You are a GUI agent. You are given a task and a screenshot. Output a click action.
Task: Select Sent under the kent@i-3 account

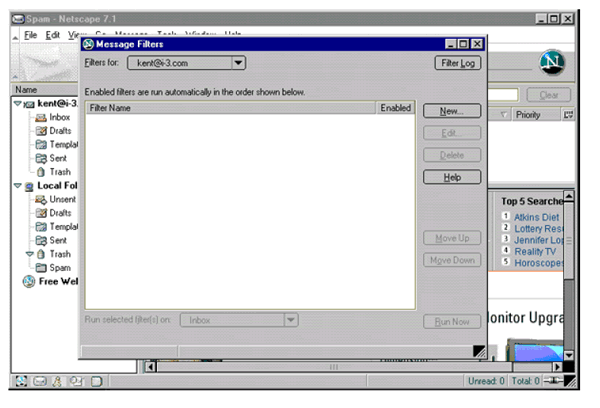point(58,158)
